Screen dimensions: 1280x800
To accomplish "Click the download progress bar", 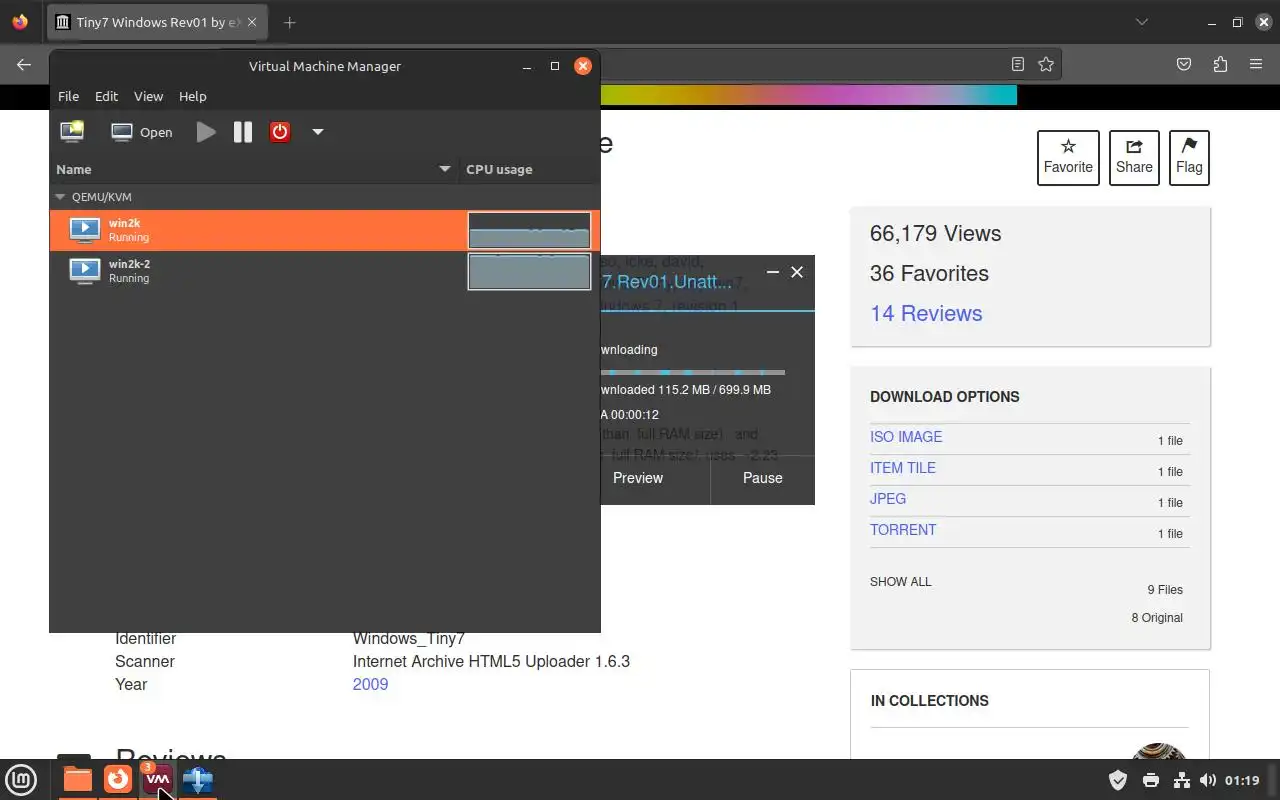I will click(693, 372).
